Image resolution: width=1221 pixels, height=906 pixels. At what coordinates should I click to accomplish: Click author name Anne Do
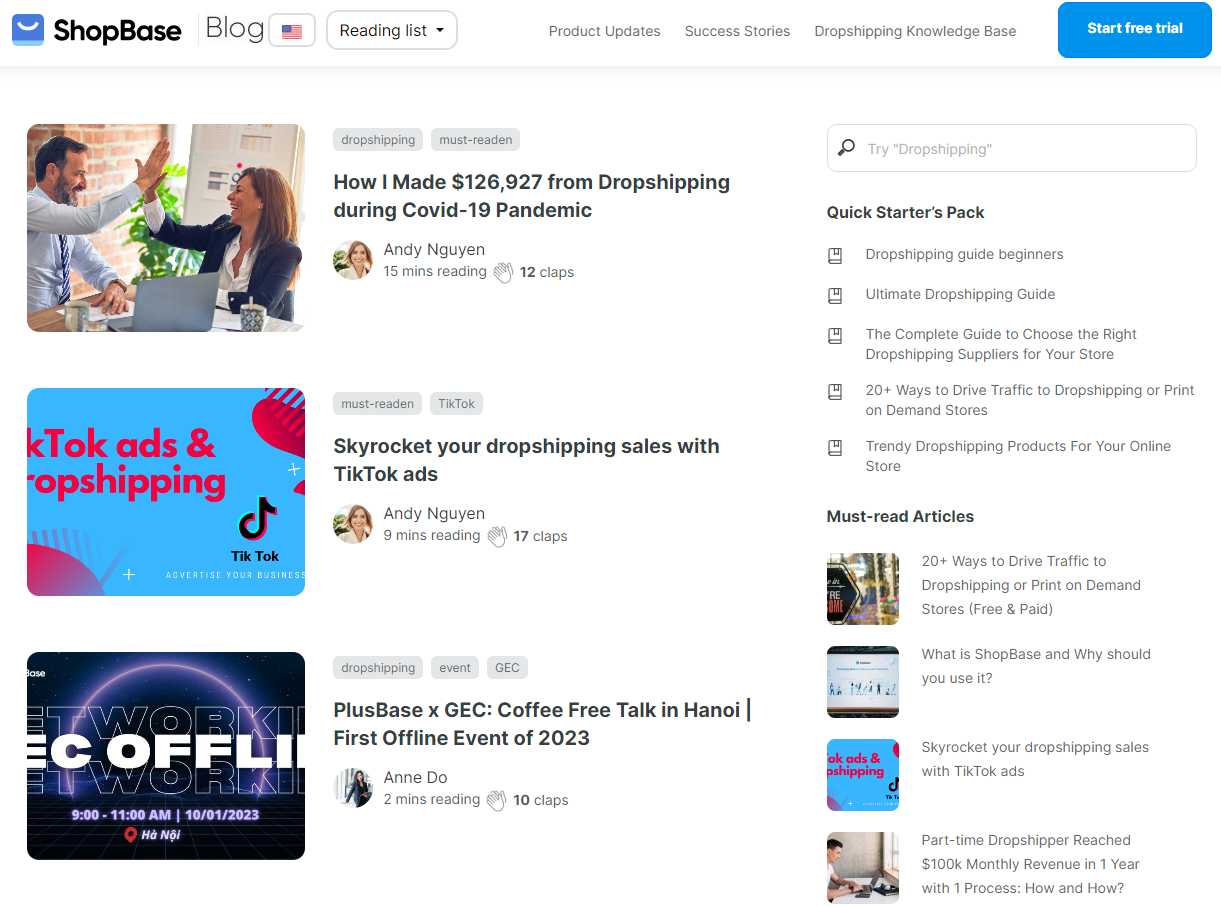pos(416,778)
